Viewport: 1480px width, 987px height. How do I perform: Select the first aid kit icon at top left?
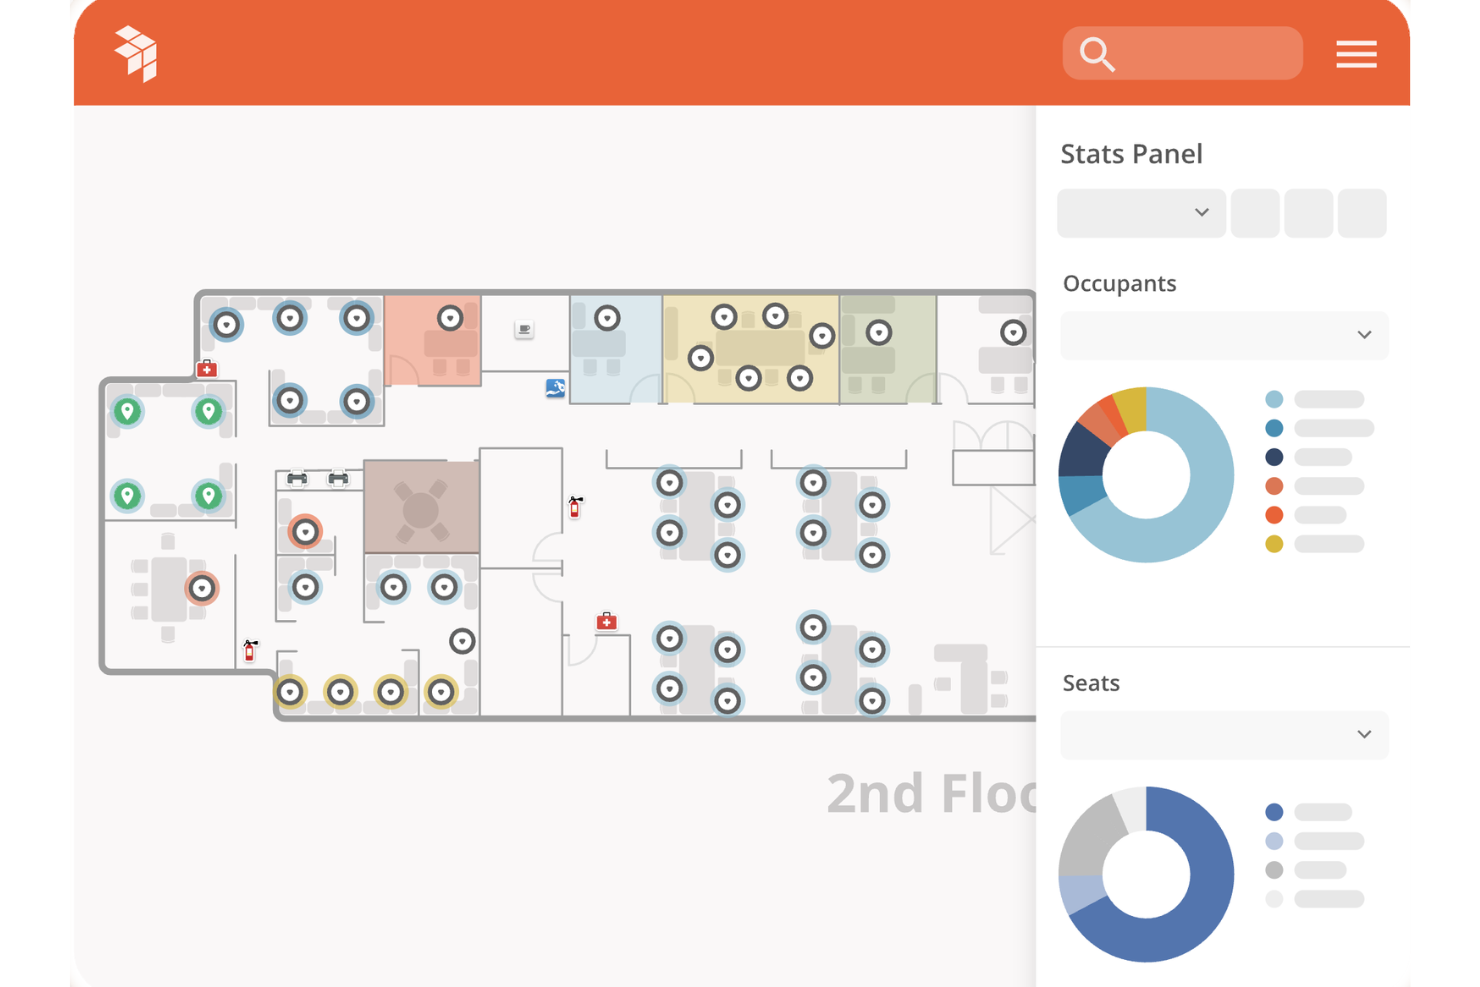click(x=206, y=368)
